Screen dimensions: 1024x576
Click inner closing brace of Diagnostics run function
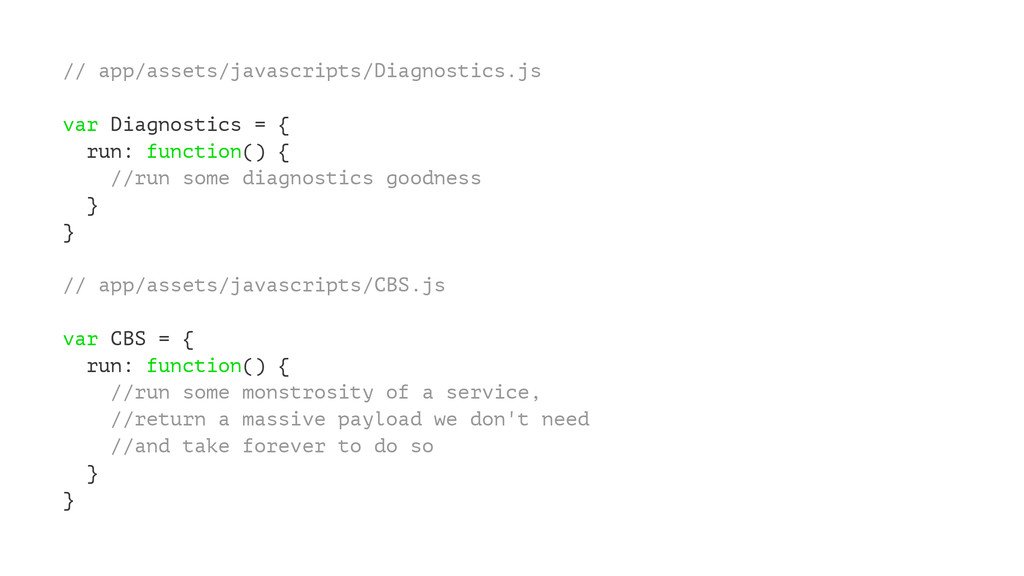92,206
